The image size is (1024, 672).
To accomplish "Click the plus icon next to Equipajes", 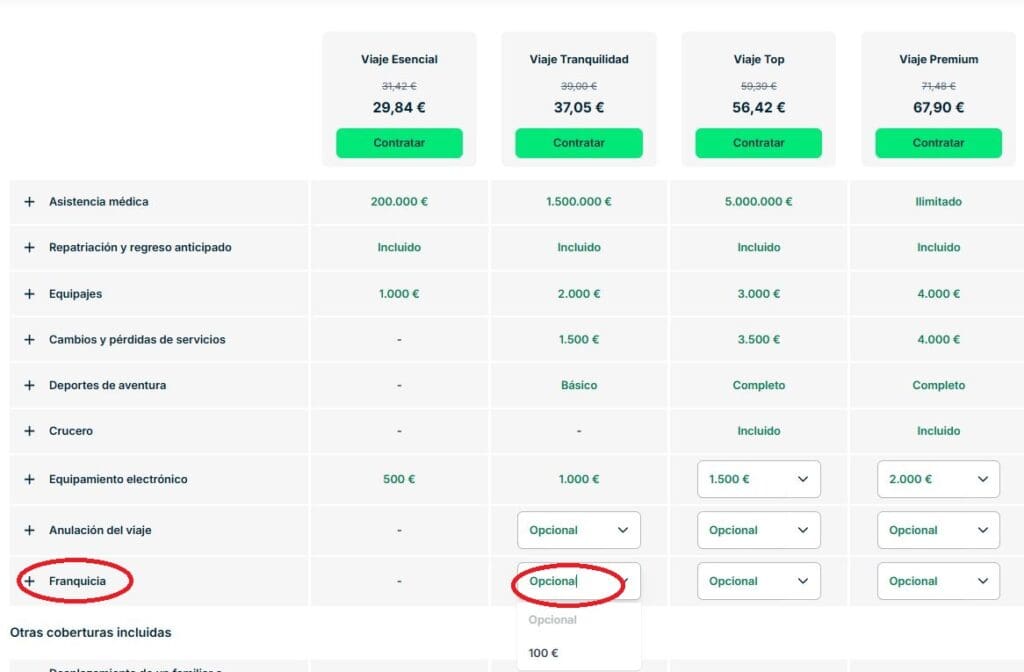I will (x=29, y=294).
